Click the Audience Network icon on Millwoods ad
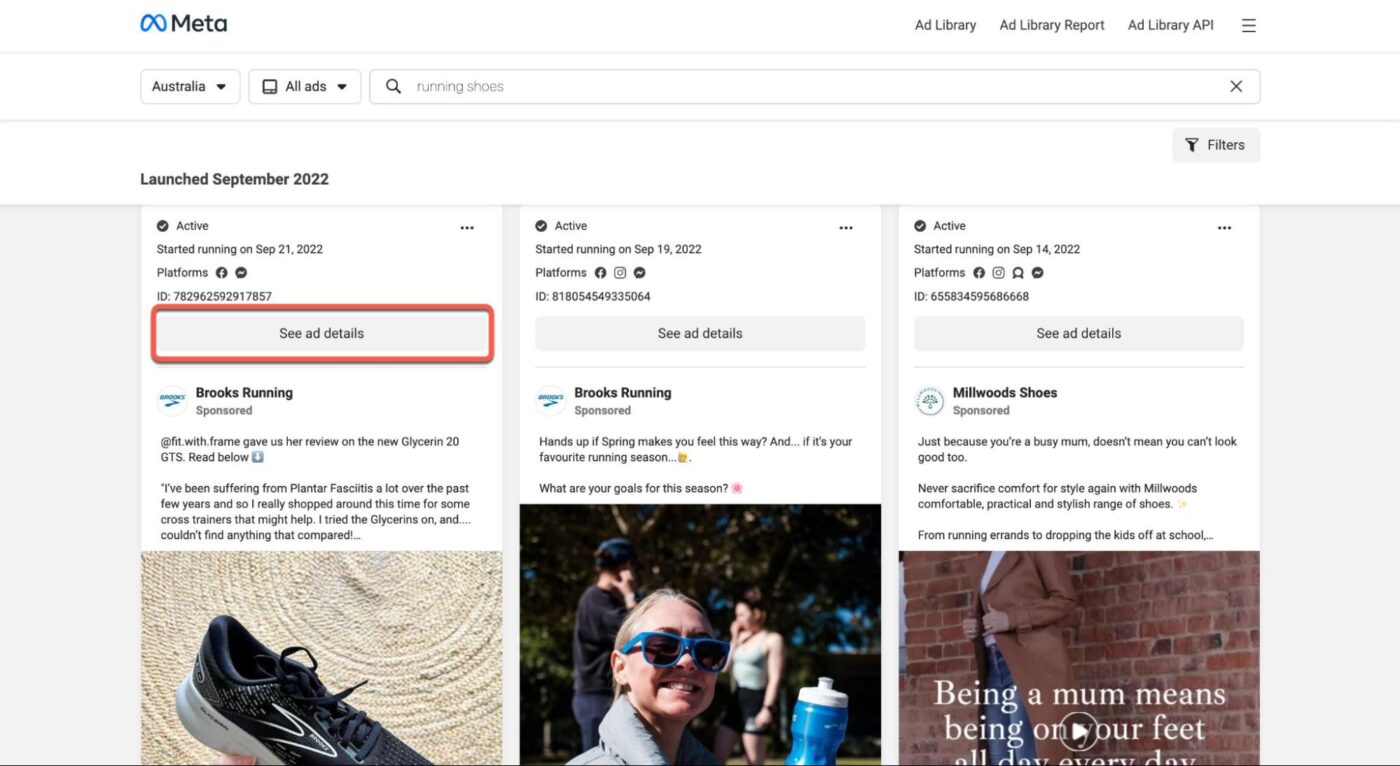 click(x=1018, y=272)
